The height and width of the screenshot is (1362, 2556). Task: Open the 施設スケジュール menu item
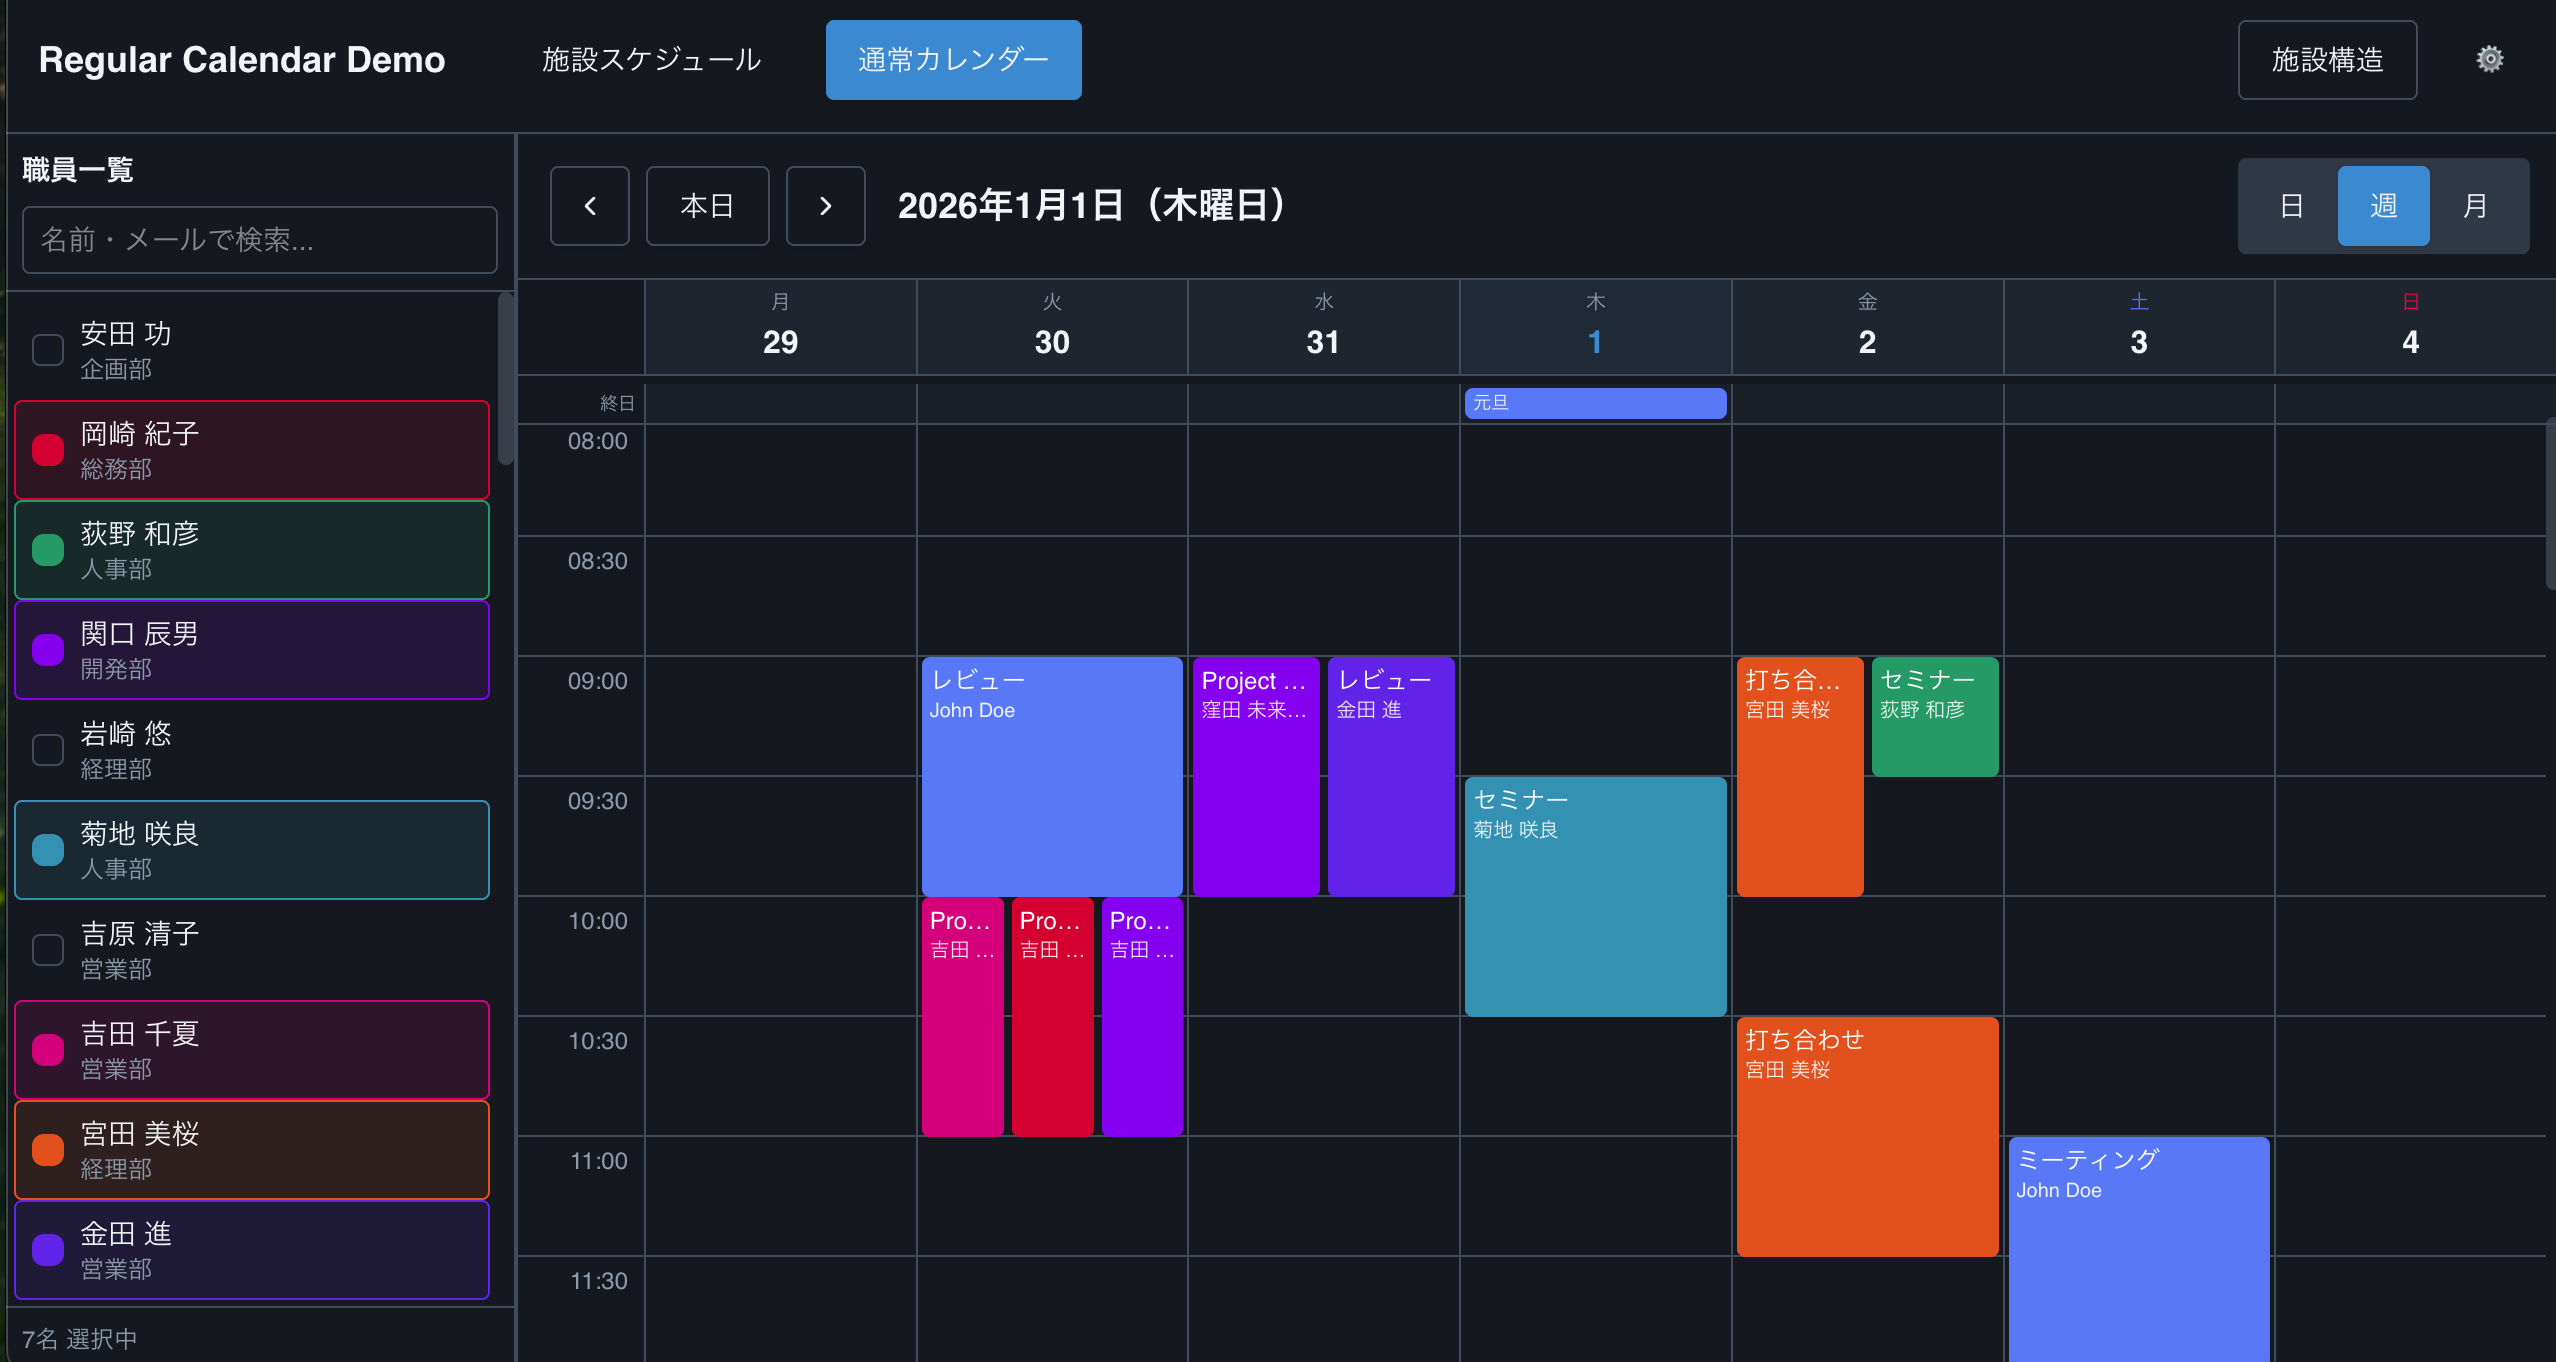pos(651,59)
